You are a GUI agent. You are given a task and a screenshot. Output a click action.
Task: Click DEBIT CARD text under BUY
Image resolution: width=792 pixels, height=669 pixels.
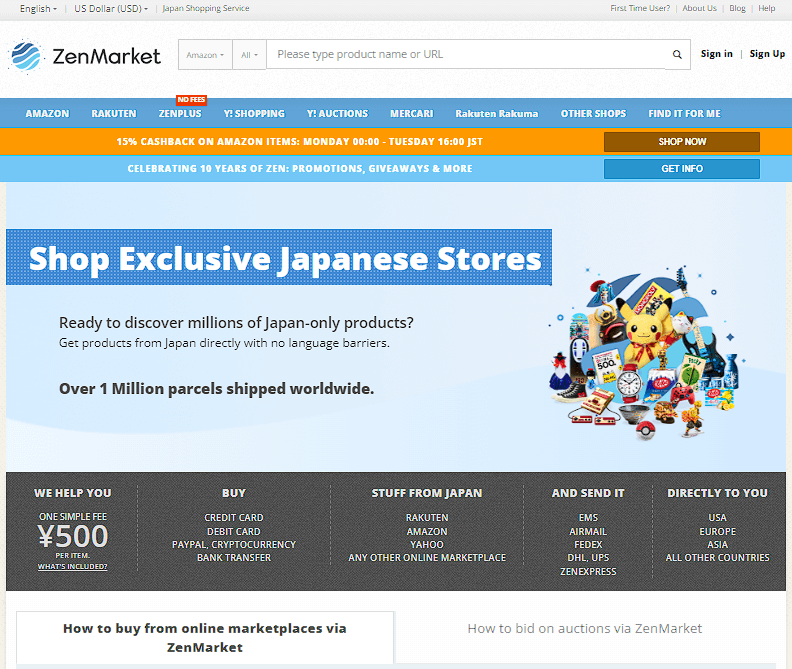(234, 532)
